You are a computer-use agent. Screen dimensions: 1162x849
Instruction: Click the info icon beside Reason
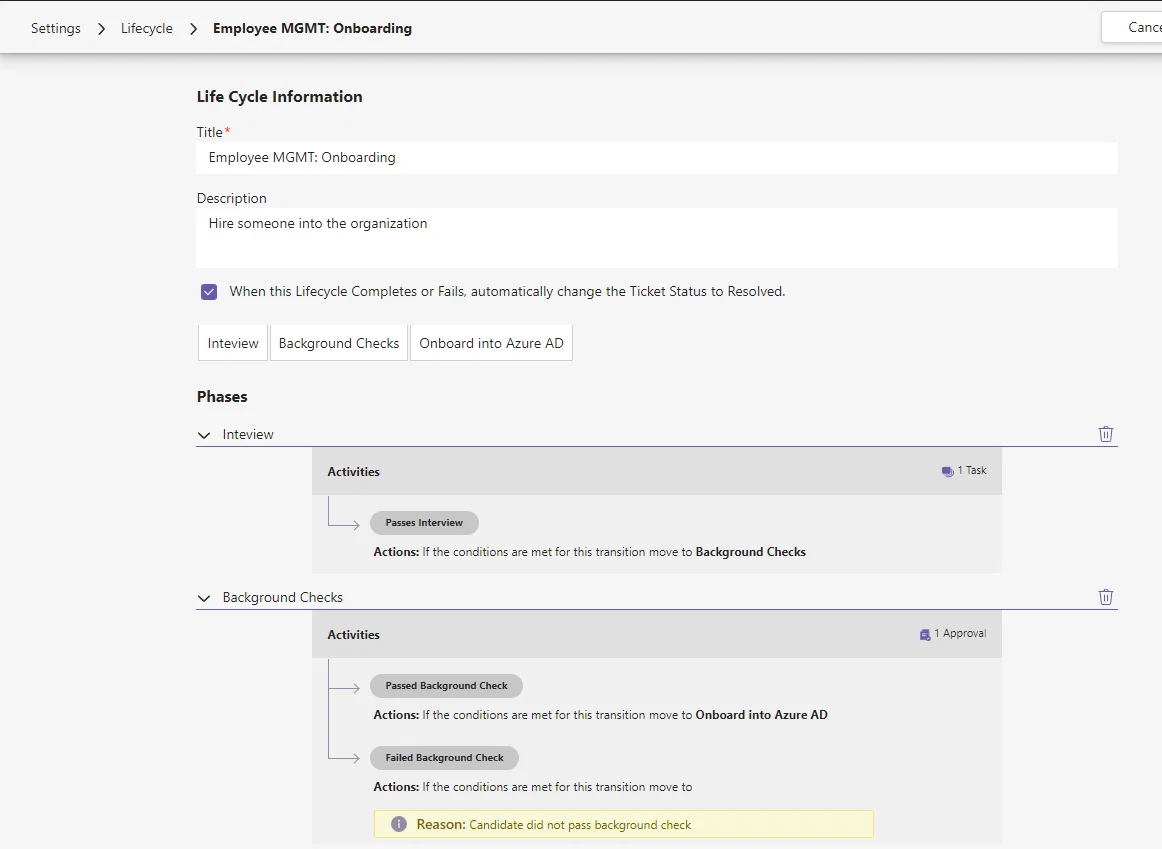click(399, 825)
